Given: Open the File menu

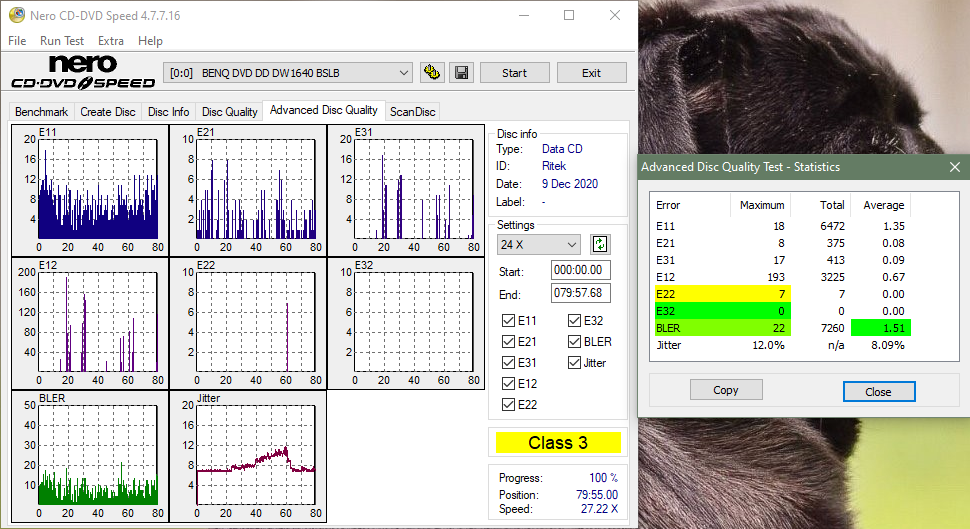Looking at the screenshot, I should click(x=17, y=41).
